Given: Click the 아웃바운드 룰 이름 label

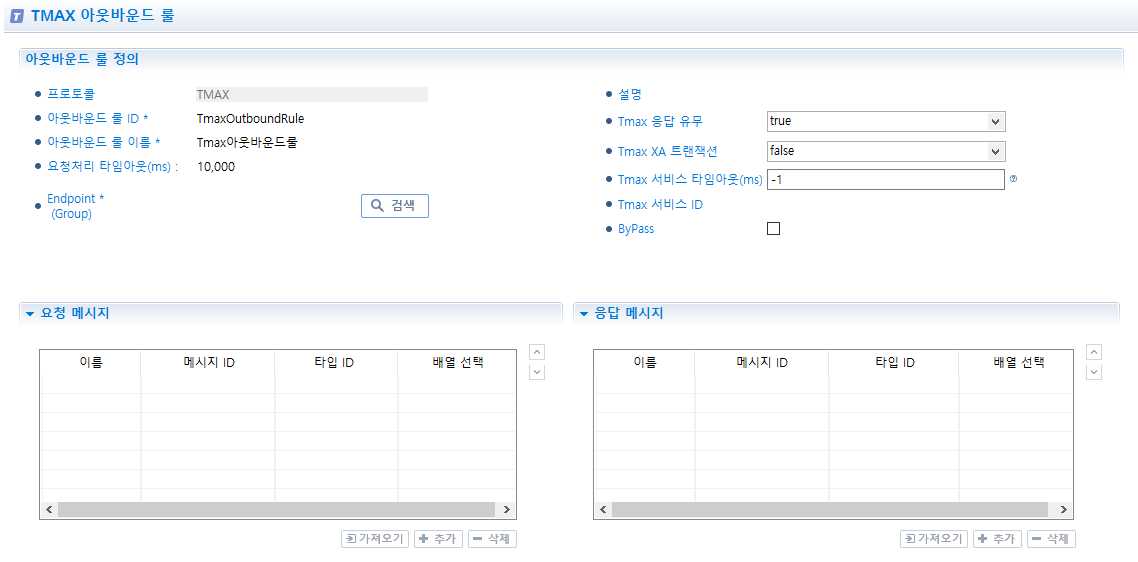Looking at the screenshot, I should (103, 142).
